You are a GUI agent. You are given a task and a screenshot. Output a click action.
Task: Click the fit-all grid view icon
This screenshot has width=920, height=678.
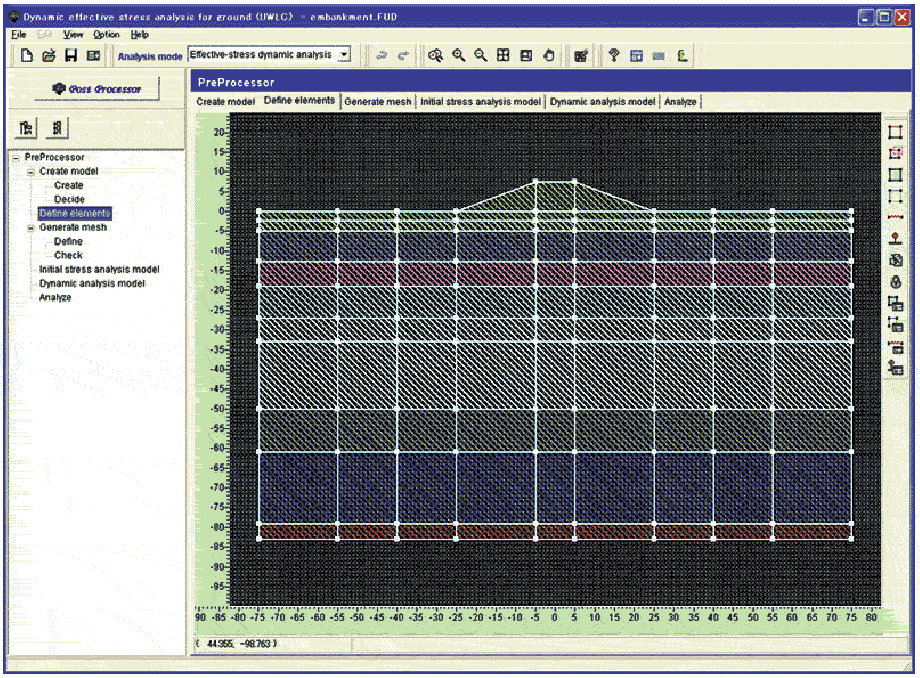(x=503, y=56)
